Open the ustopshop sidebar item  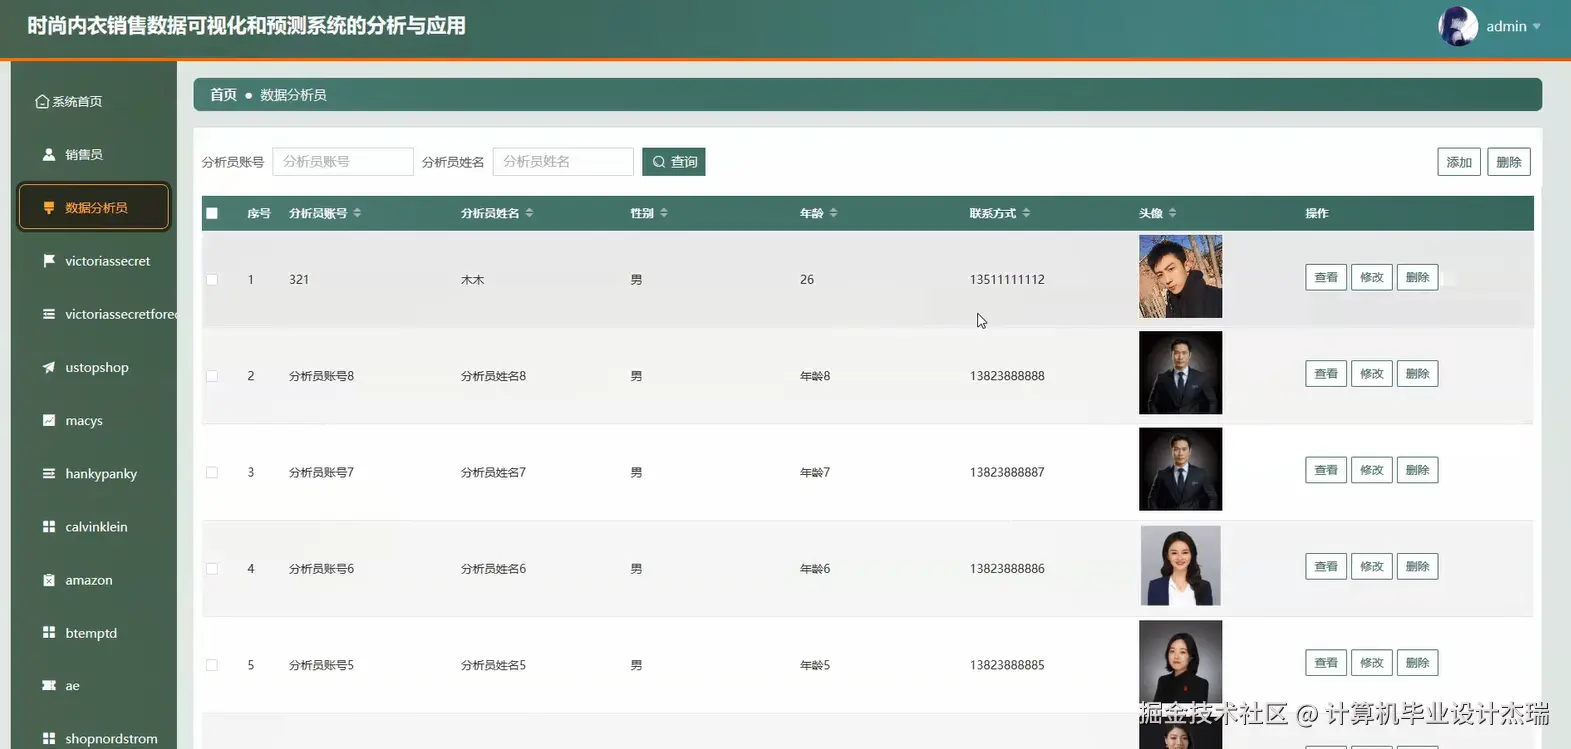[94, 367]
